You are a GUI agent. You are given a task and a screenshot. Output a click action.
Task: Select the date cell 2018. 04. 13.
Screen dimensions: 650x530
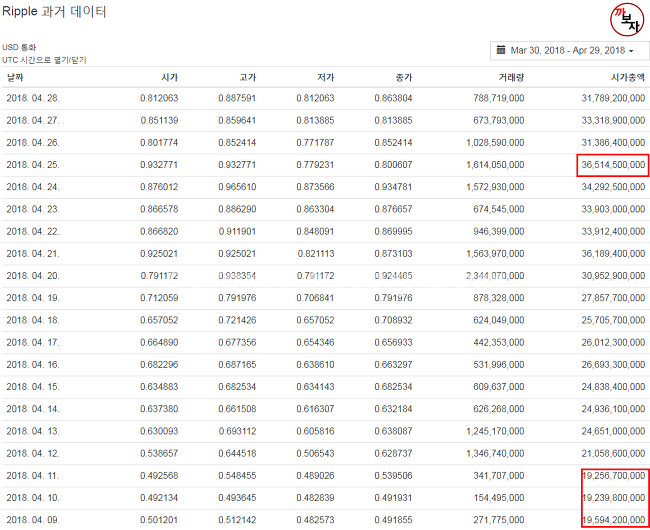(x=33, y=431)
